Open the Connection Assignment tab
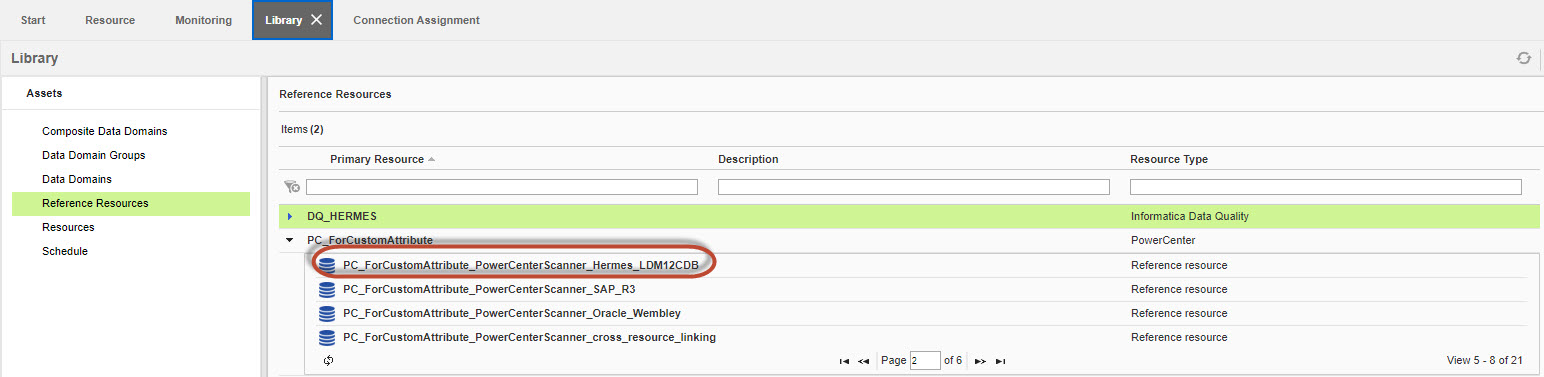The image size is (1544, 377). [x=416, y=20]
